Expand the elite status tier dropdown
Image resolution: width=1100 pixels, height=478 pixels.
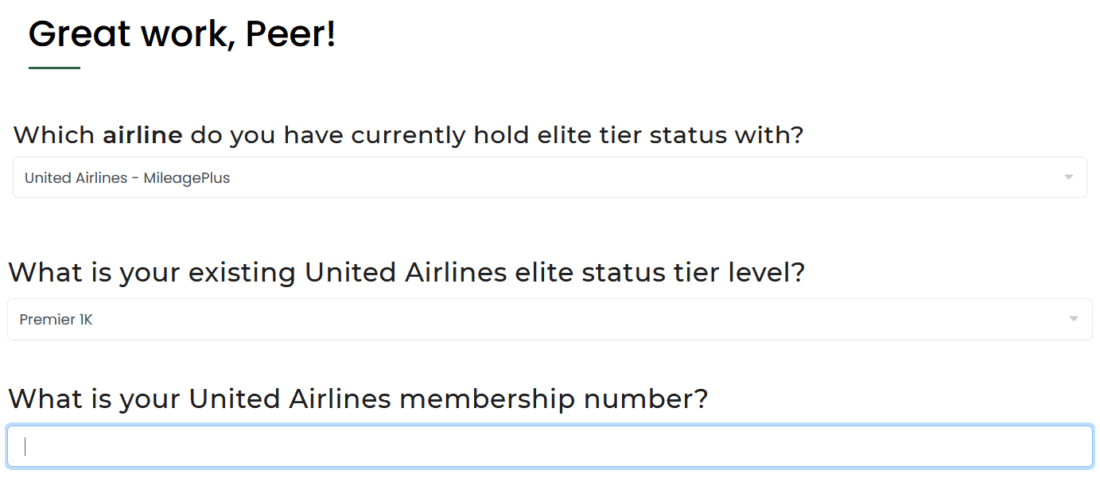(549, 320)
